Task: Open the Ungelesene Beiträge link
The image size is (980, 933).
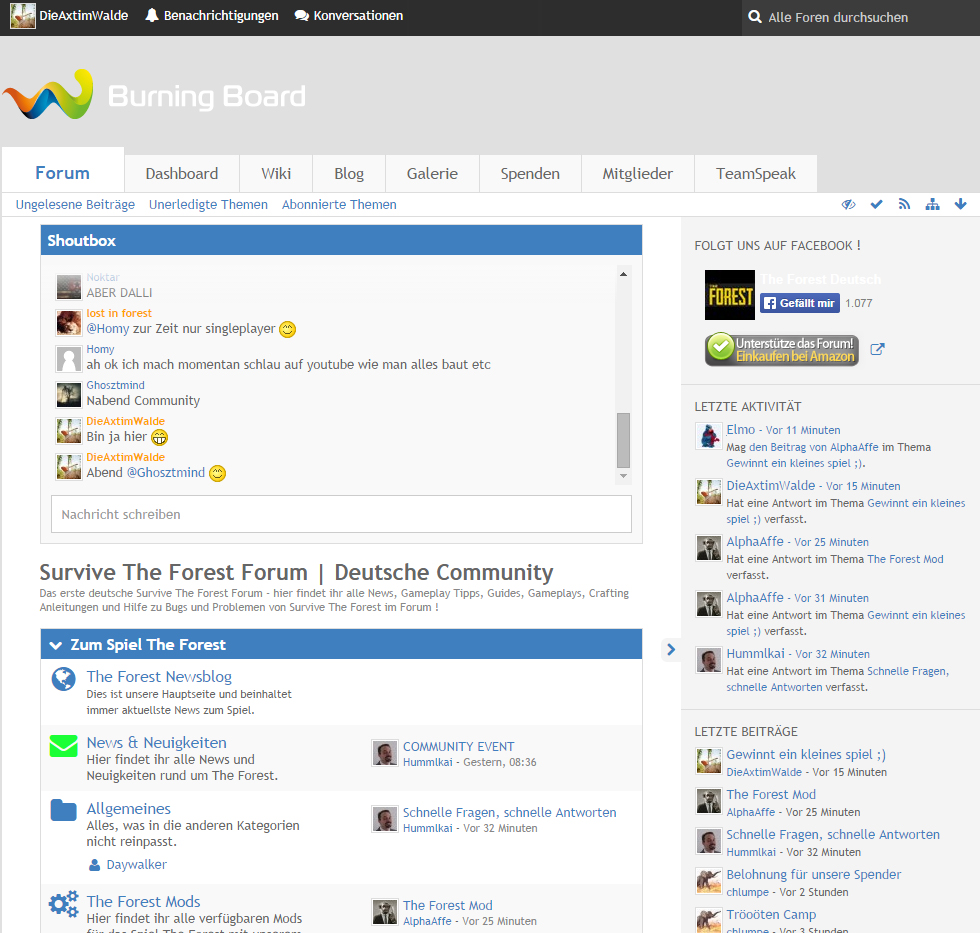Action: (x=75, y=204)
